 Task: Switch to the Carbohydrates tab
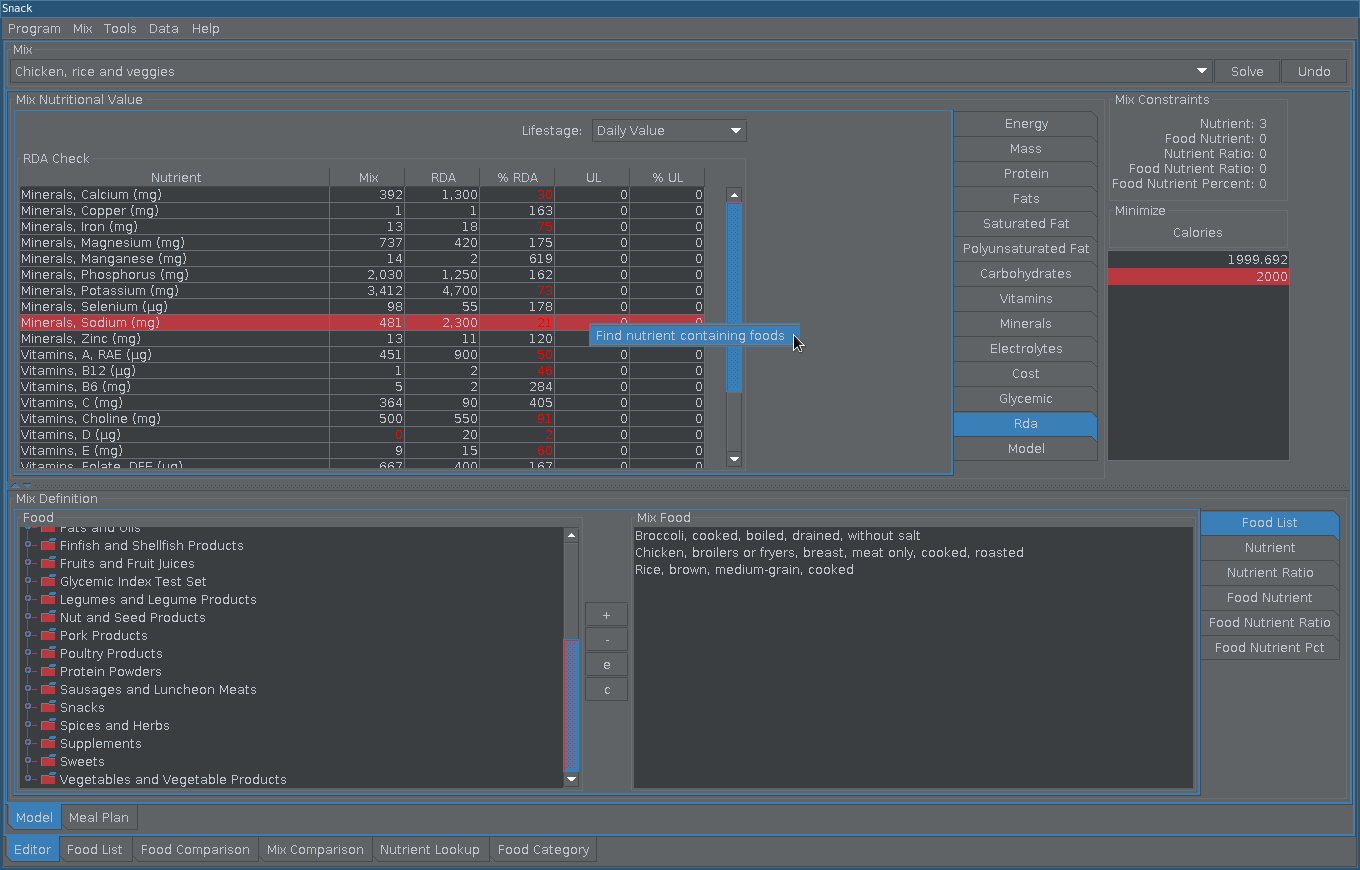tap(1026, 274)
